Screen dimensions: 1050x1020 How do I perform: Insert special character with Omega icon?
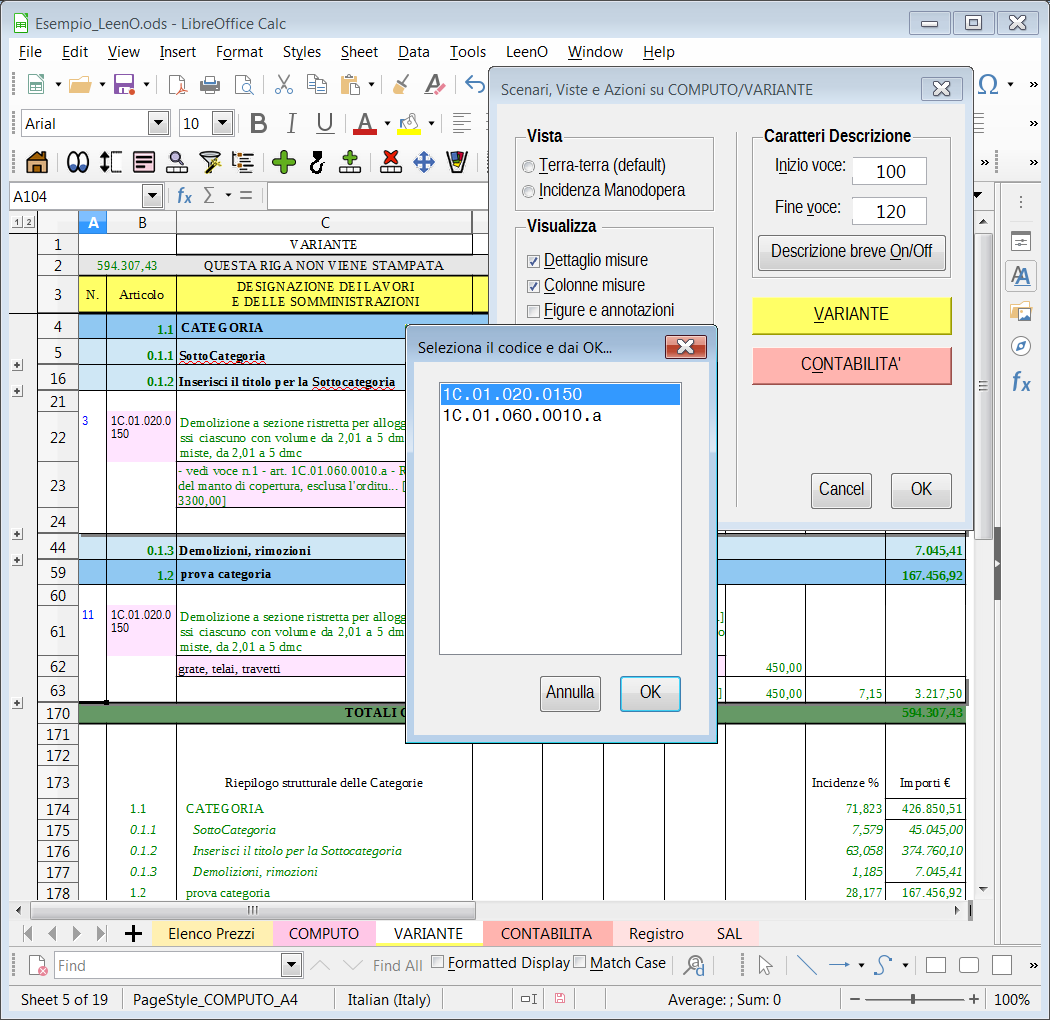tap(988, 85)
